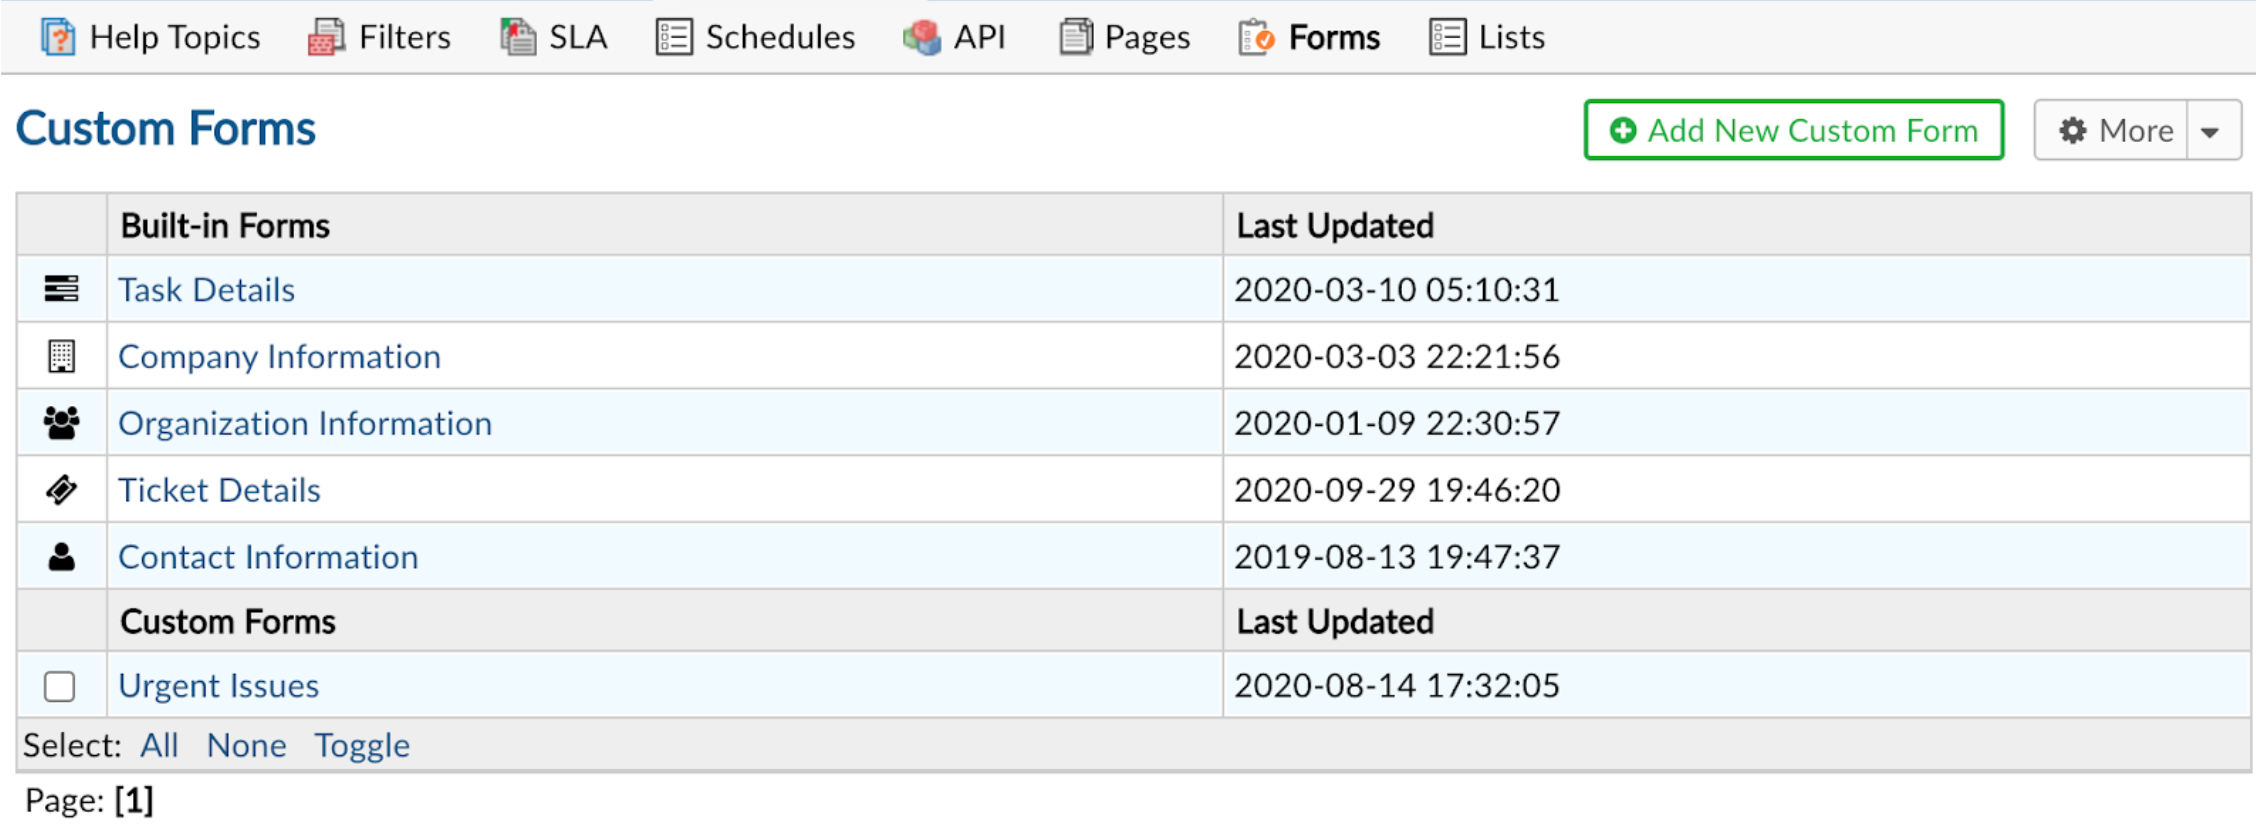Open the Pages tab

click(x=1126, y=37)
